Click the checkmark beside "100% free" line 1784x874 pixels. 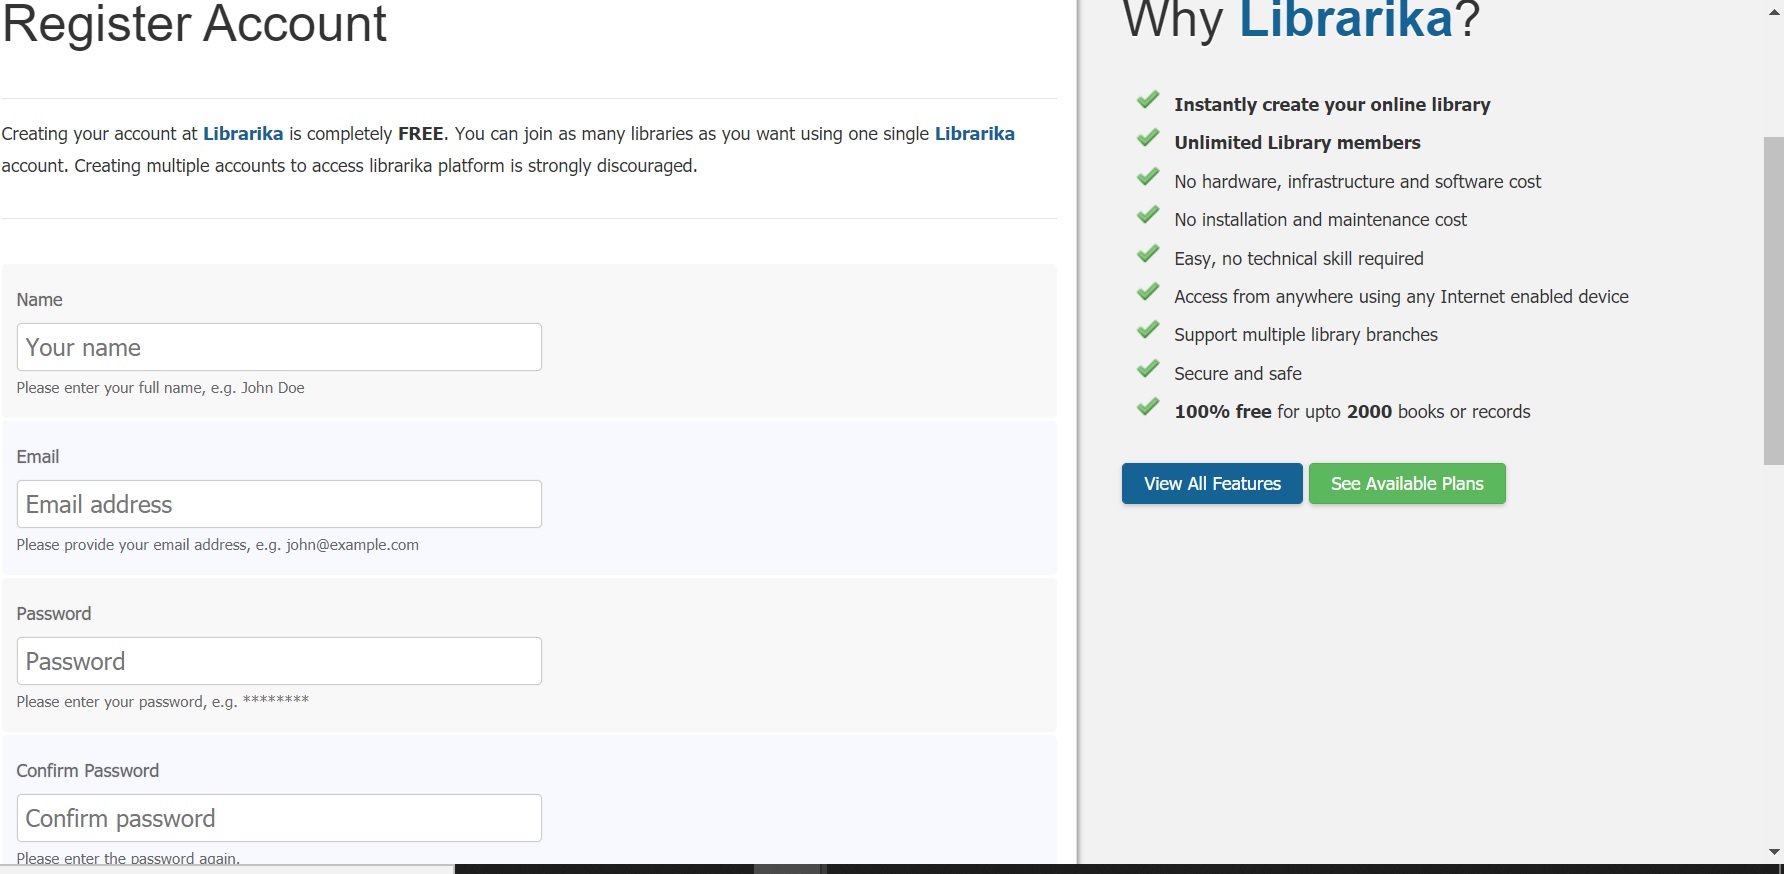[1148, 408]
